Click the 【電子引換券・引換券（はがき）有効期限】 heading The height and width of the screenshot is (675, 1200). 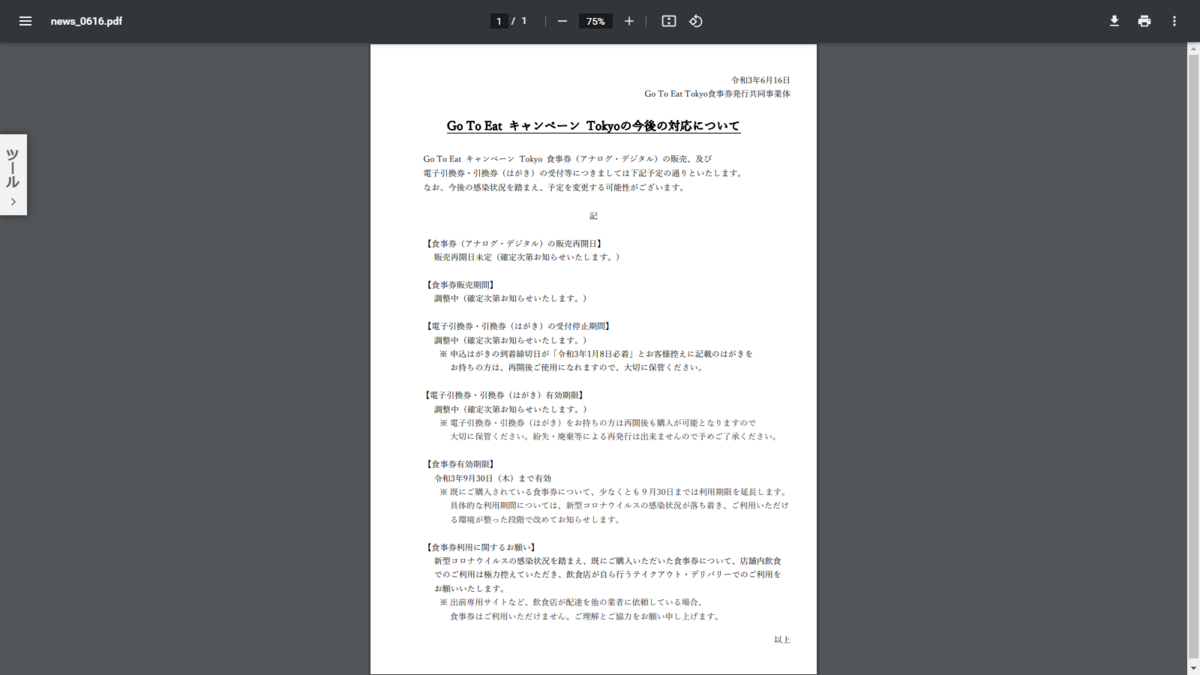pos(504,395)
